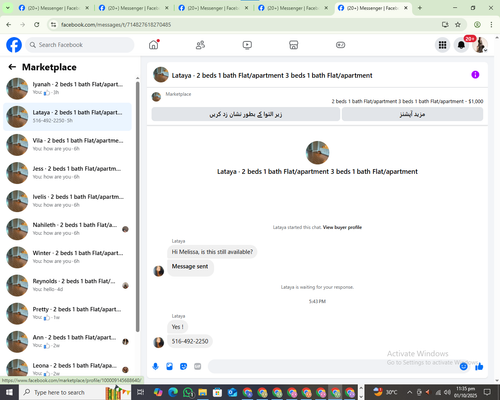Open the Gaming icon in top bar
The image size is (500, 400).
pos(340,45)
